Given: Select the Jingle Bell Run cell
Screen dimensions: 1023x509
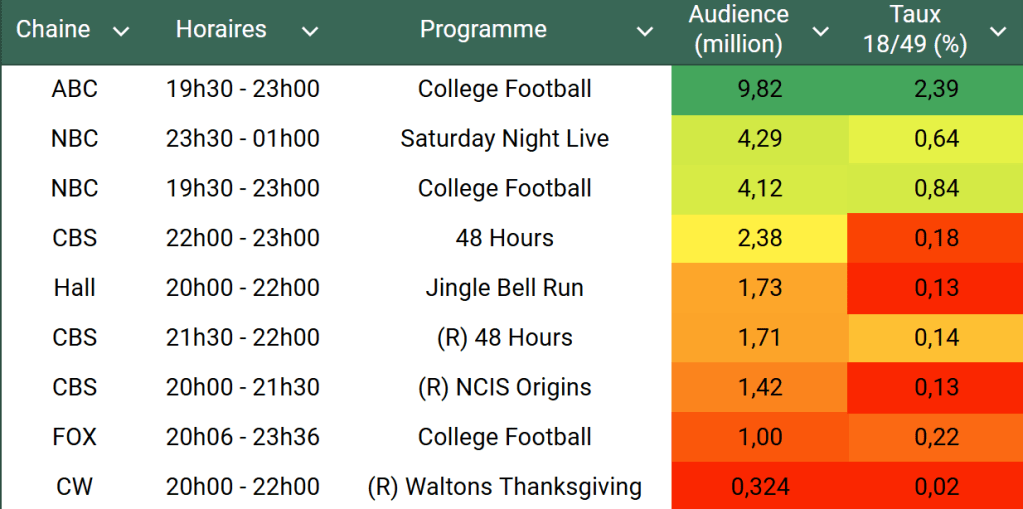Looking at the screenshot, I should (504, 288).
